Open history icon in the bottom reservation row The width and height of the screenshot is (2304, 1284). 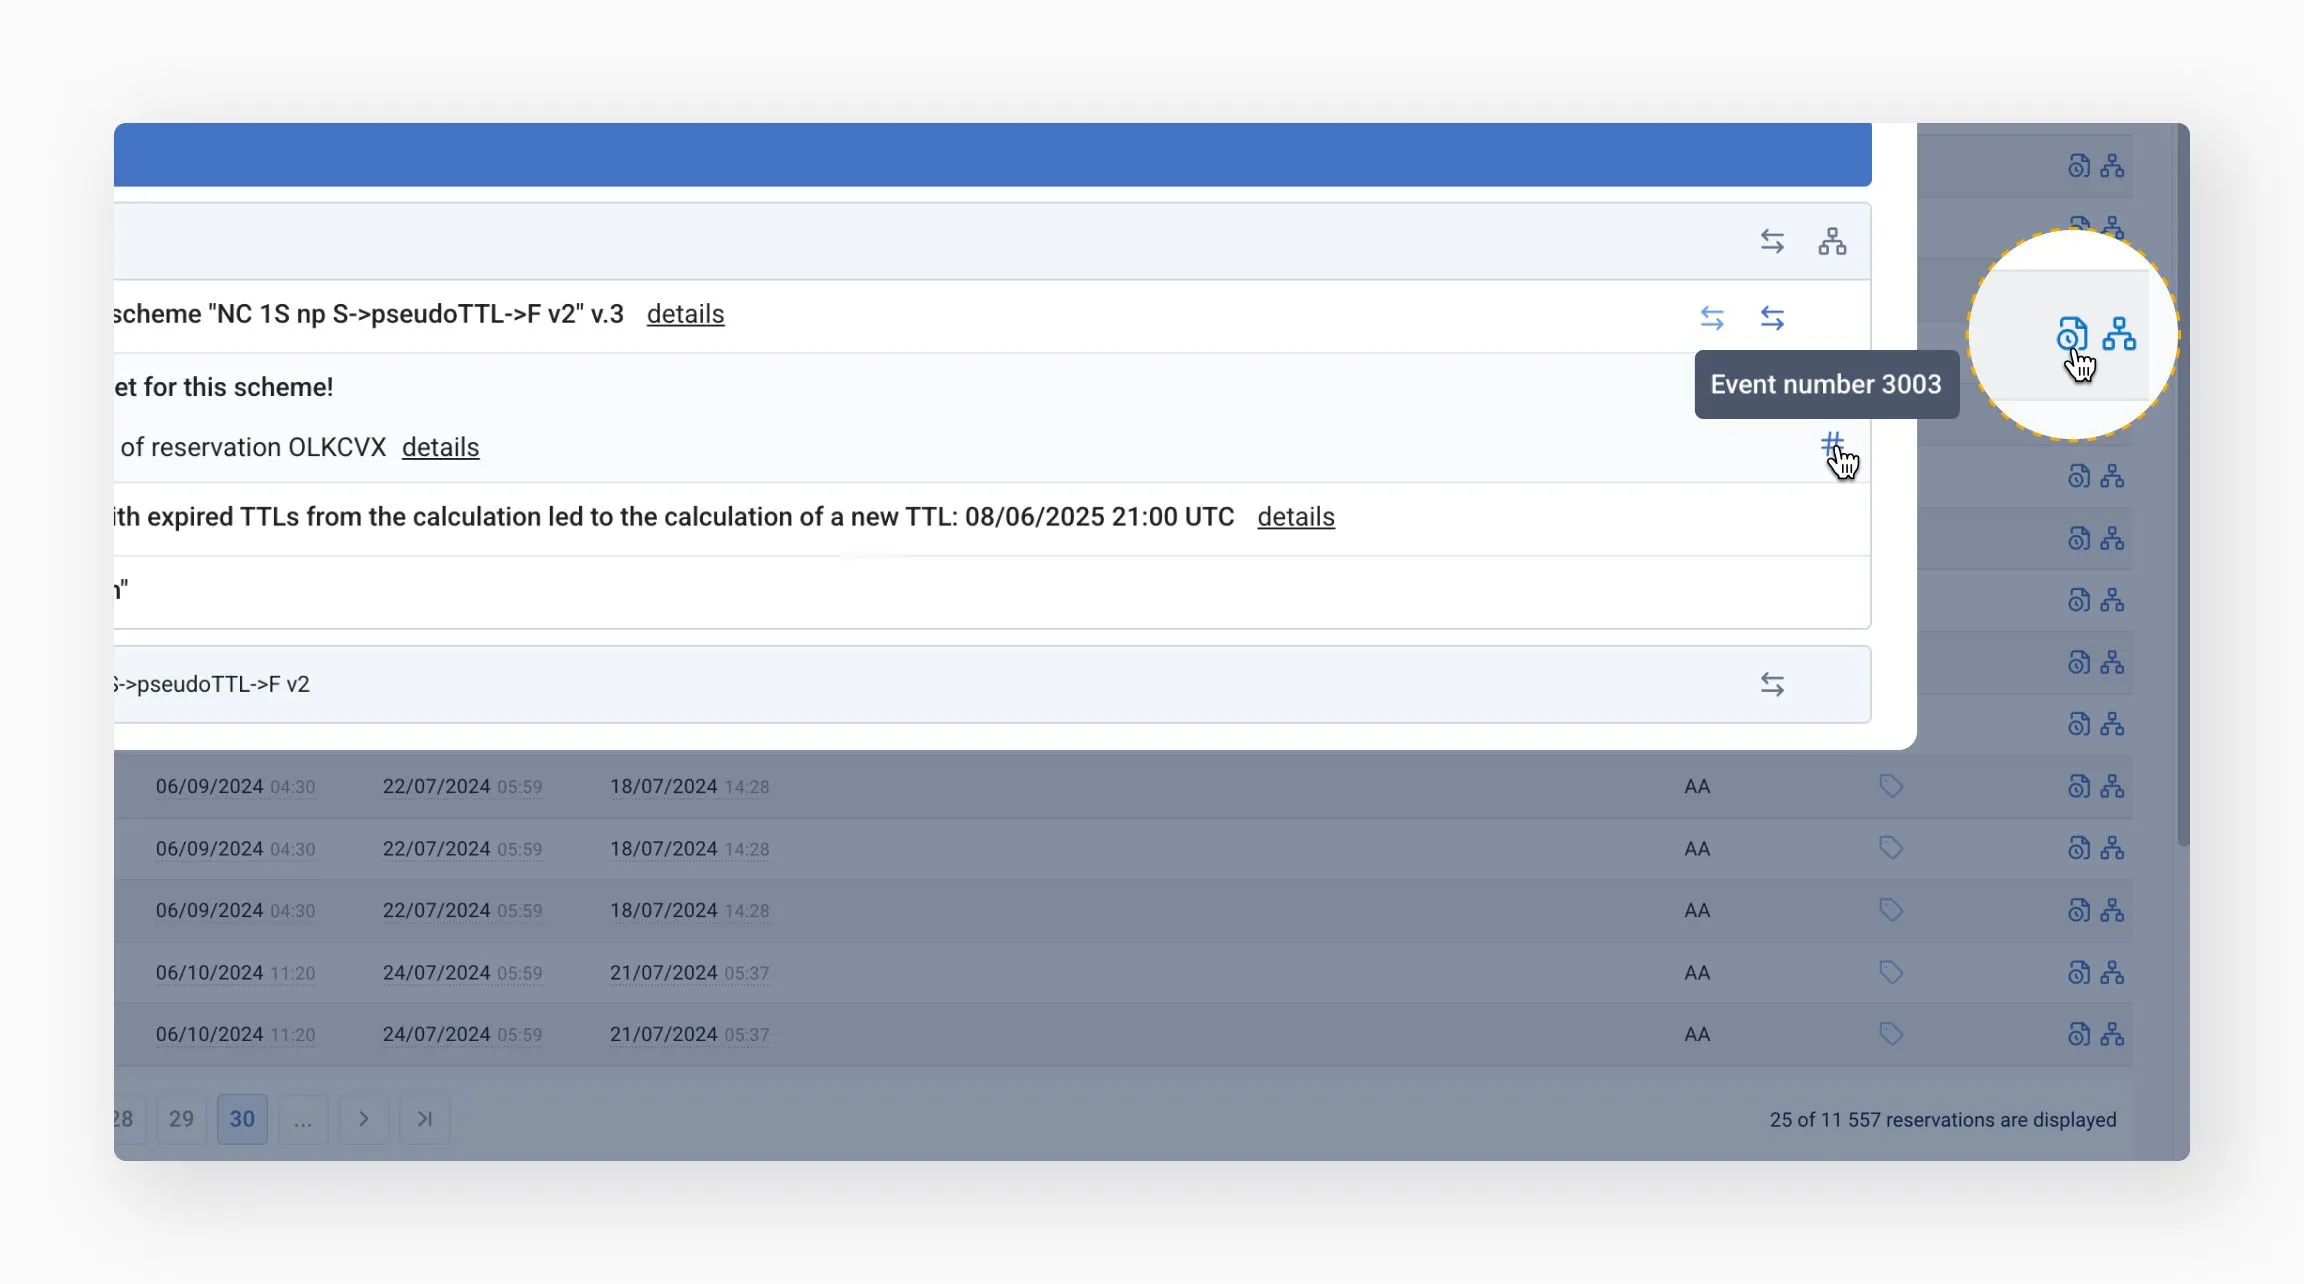click(x=2078, y=1034)
